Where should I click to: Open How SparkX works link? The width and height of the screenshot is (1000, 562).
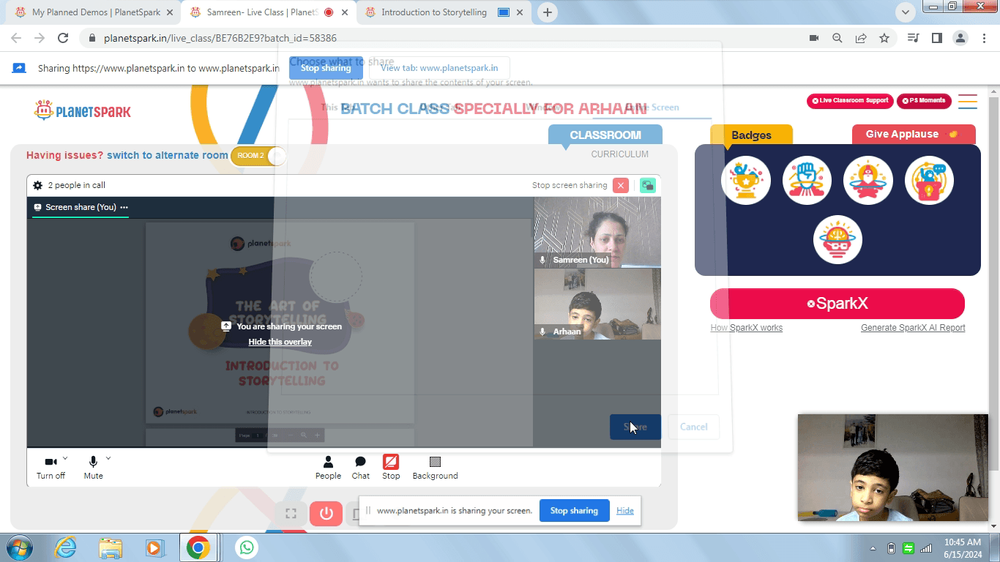click(x=746, y=327)
